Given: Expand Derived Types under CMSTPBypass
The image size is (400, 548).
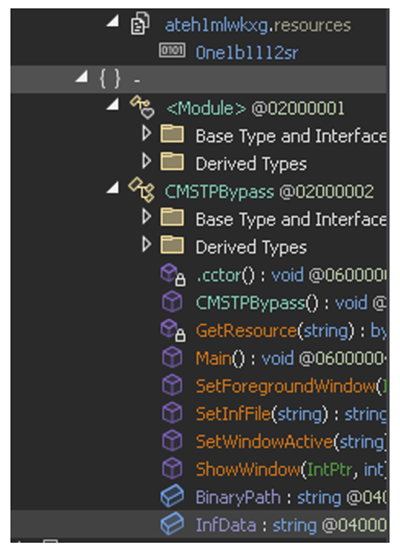Looking at the screenshot, I should [147, 245].
